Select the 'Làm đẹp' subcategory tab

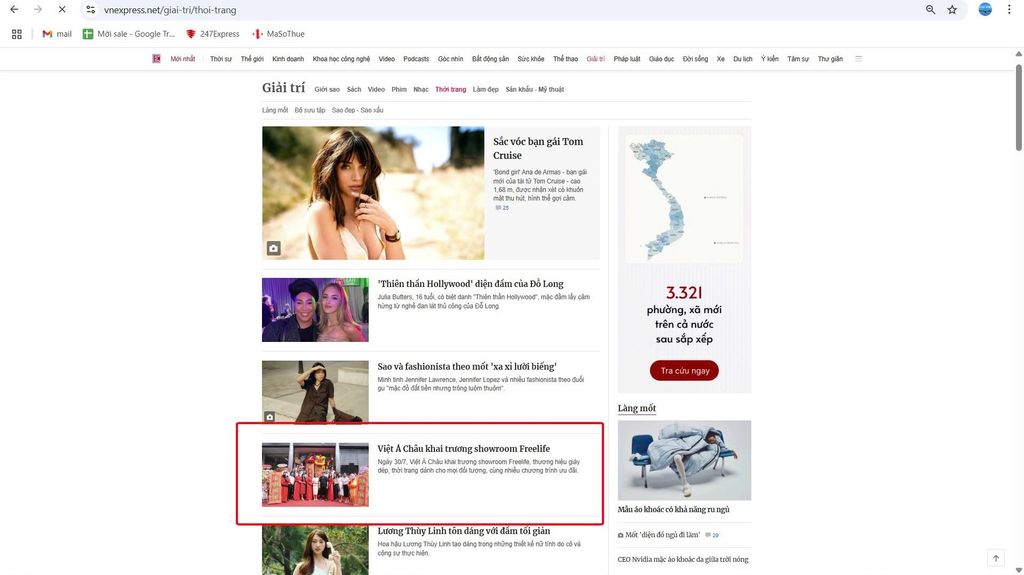coord(486,90)
